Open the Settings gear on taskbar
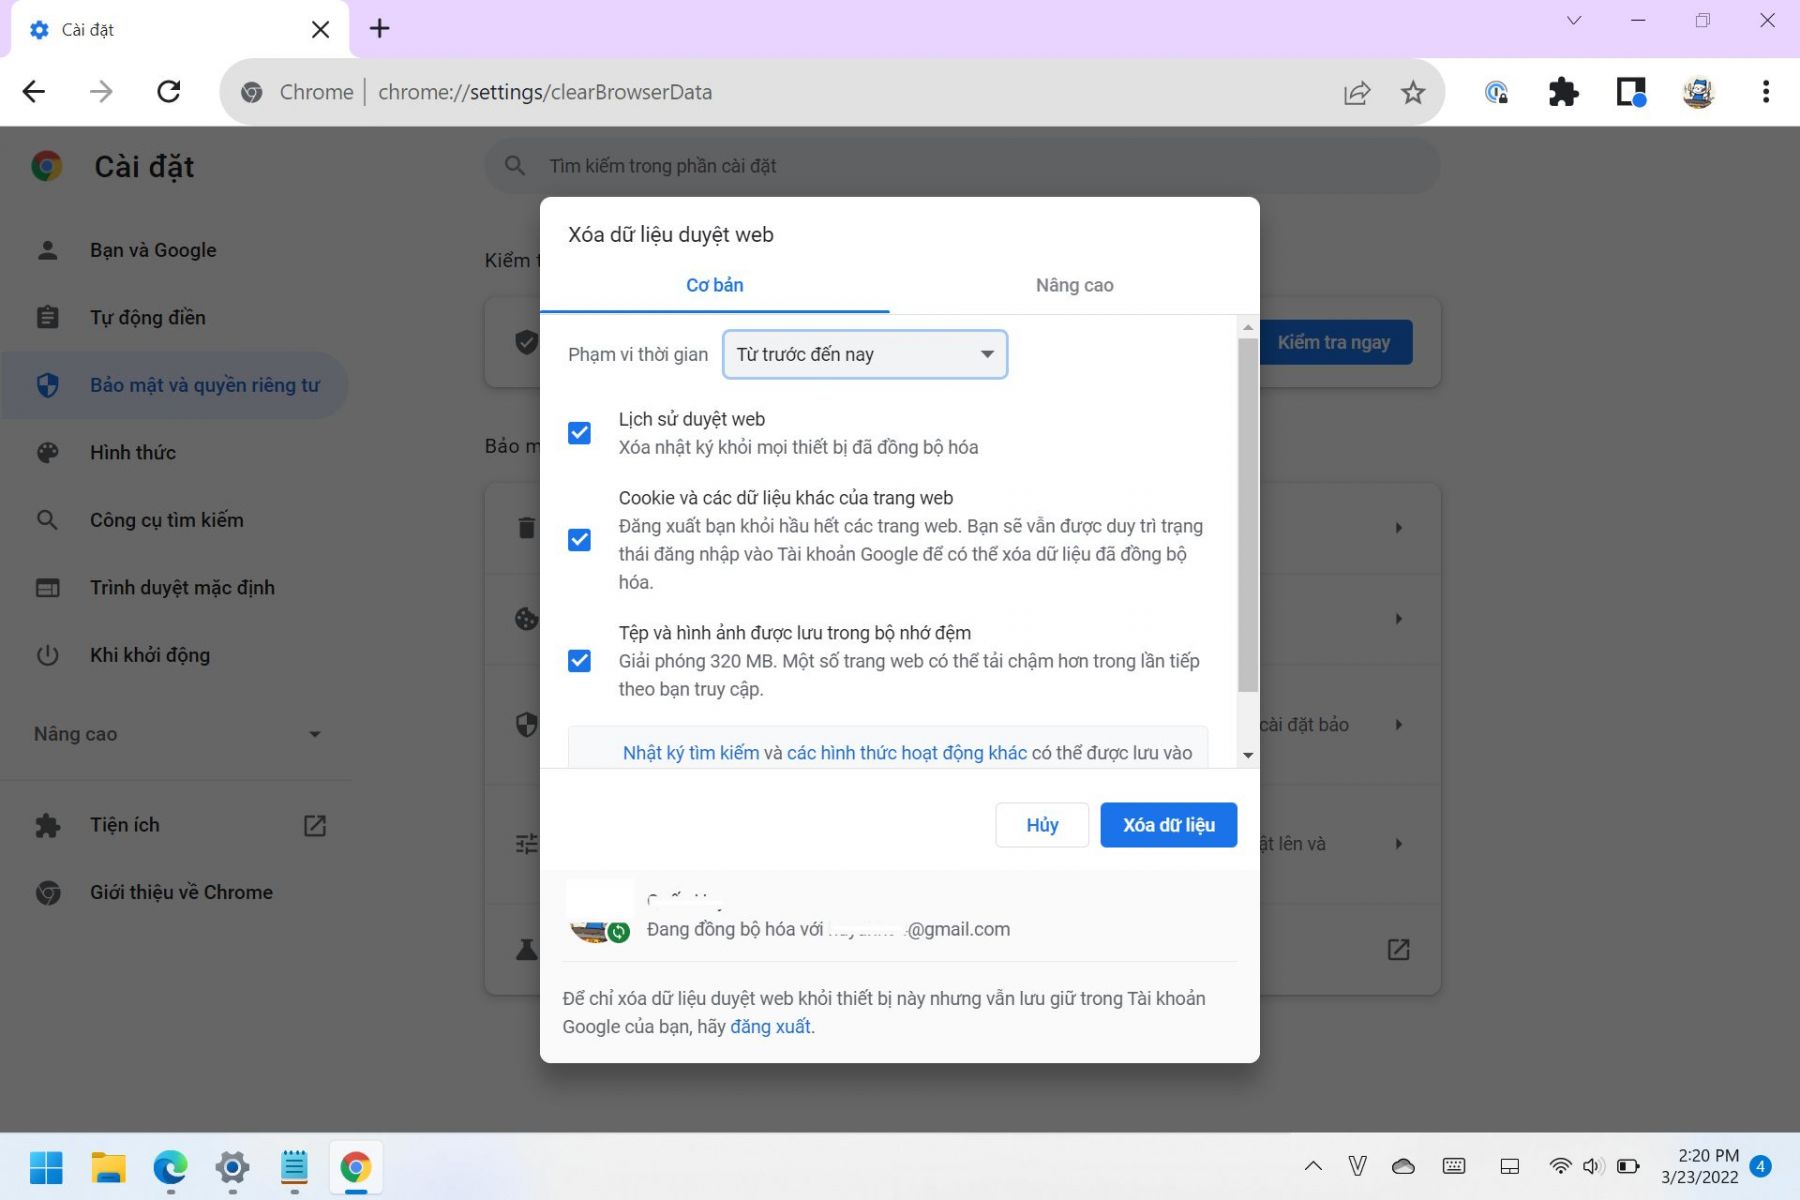 pyautogui.click(x=232, y=1167)
